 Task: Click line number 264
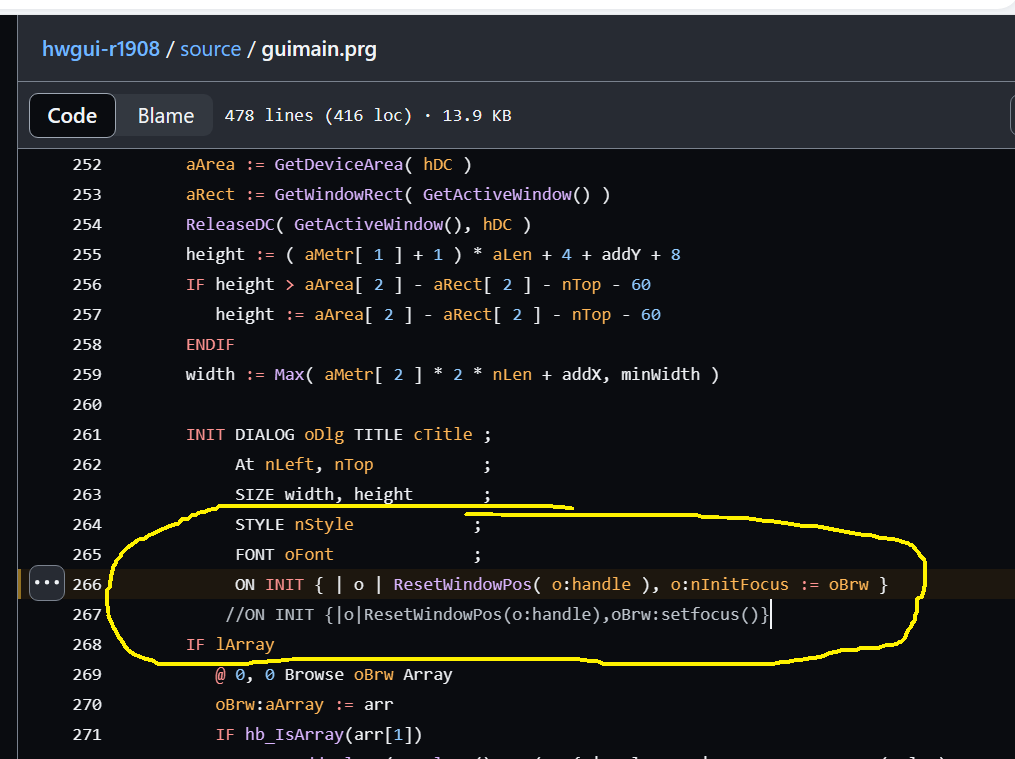coord(87,525)
